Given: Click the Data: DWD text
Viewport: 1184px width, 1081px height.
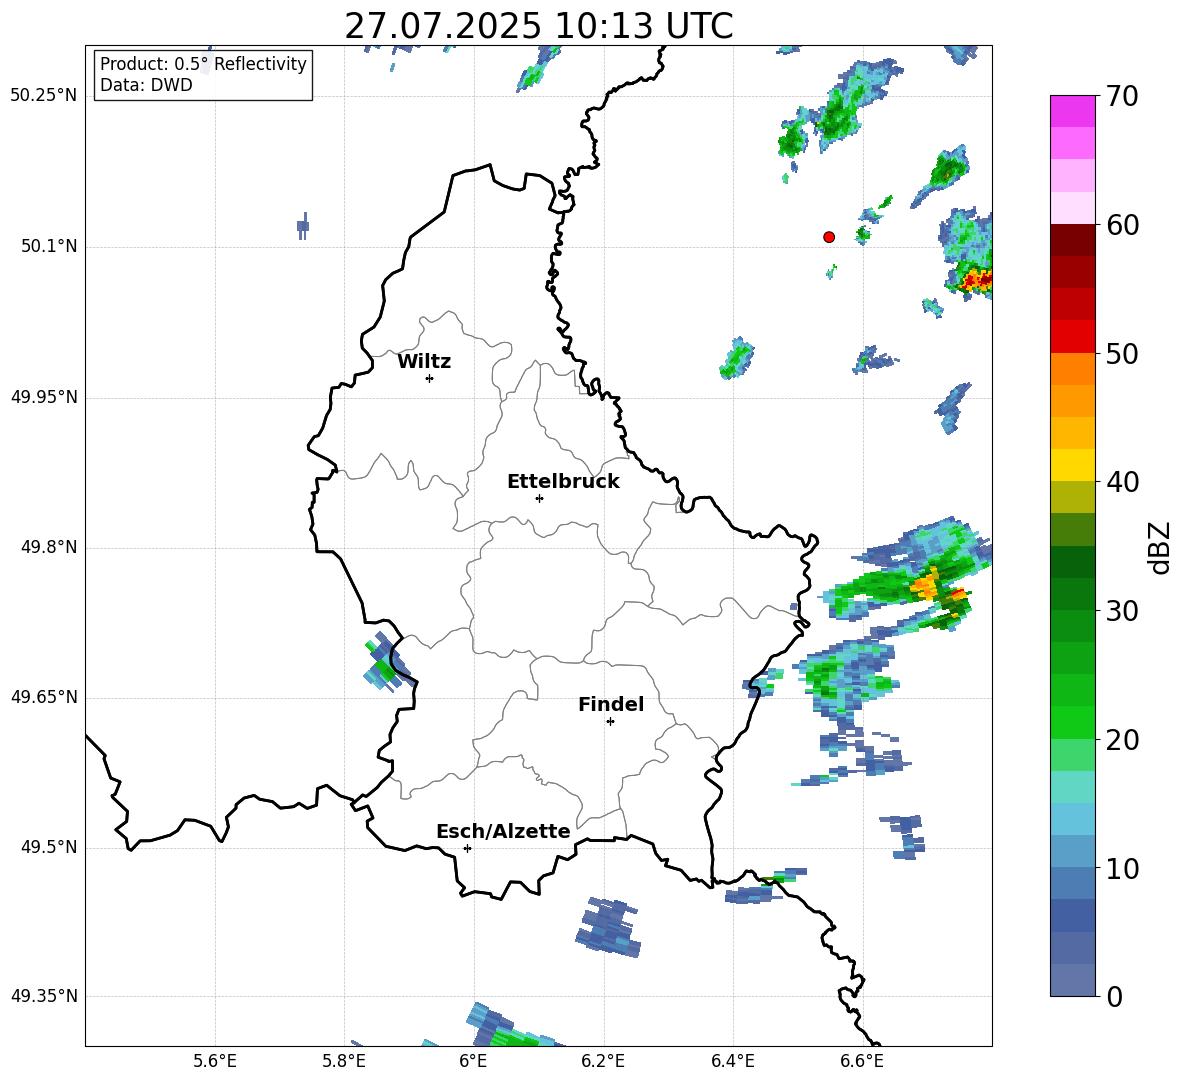Looking at the screenshot, I should point(146,85).
